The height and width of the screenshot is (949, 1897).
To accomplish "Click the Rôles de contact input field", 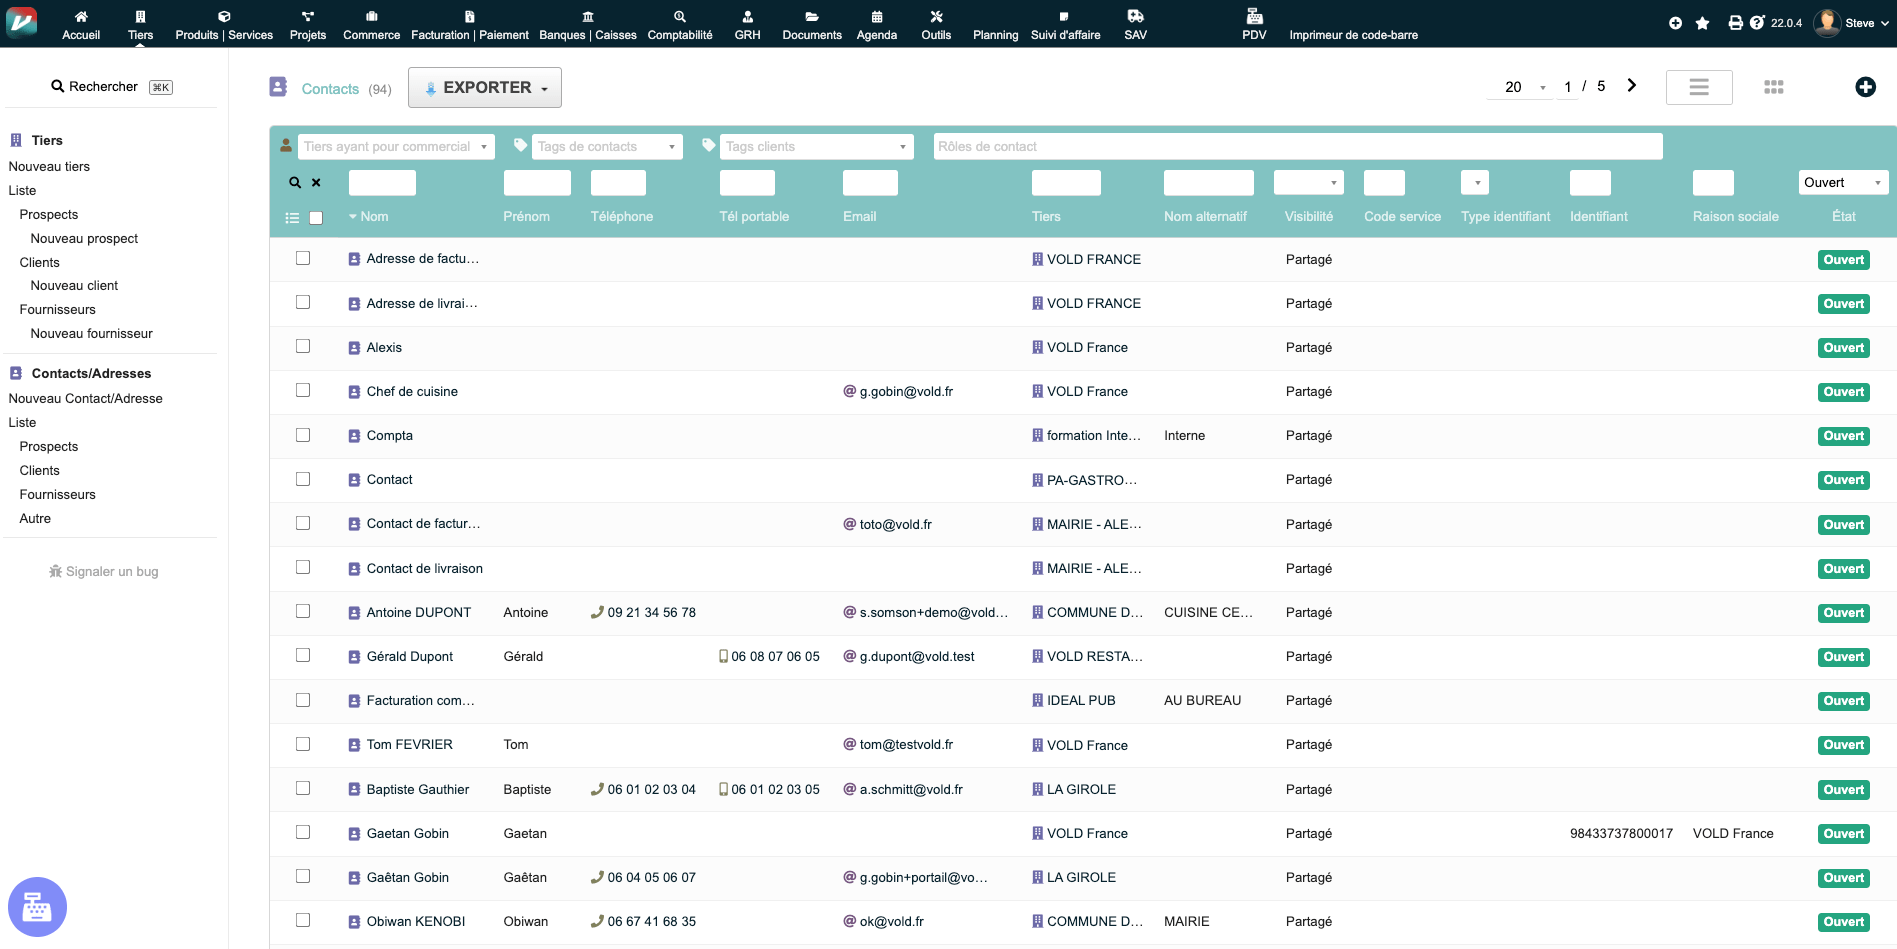I will pos(1297,147).
